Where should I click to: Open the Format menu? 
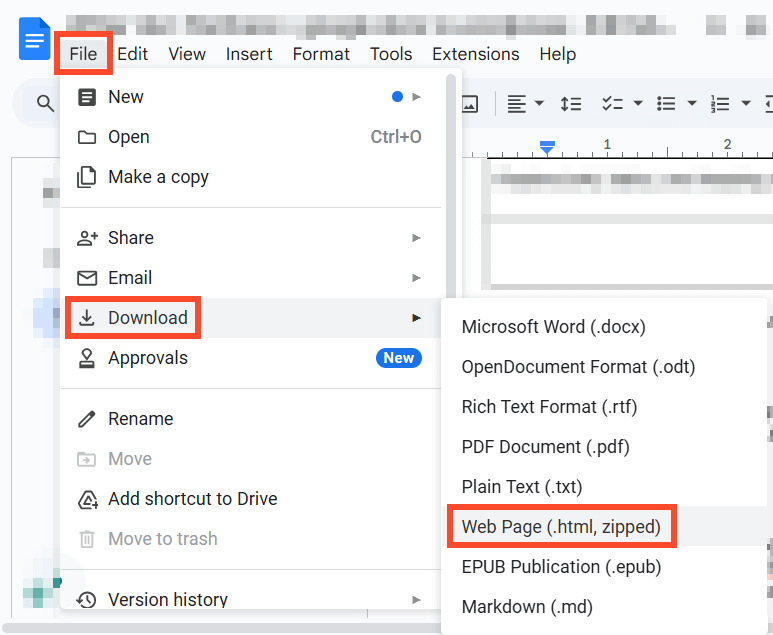321,54
